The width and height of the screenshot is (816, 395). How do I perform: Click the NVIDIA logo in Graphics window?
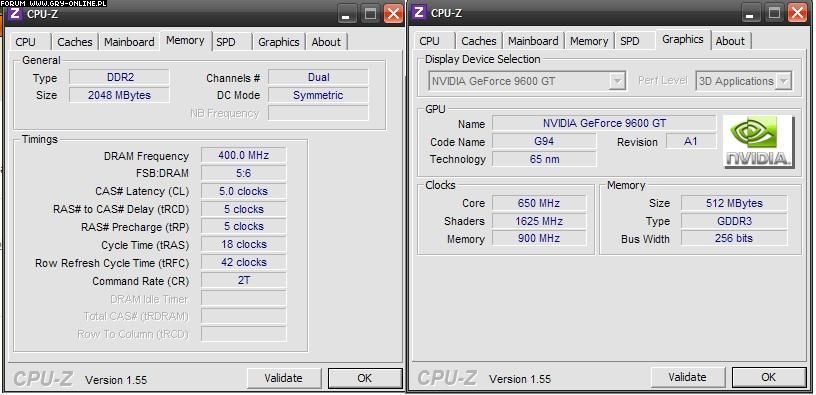(x=758, y=142)
